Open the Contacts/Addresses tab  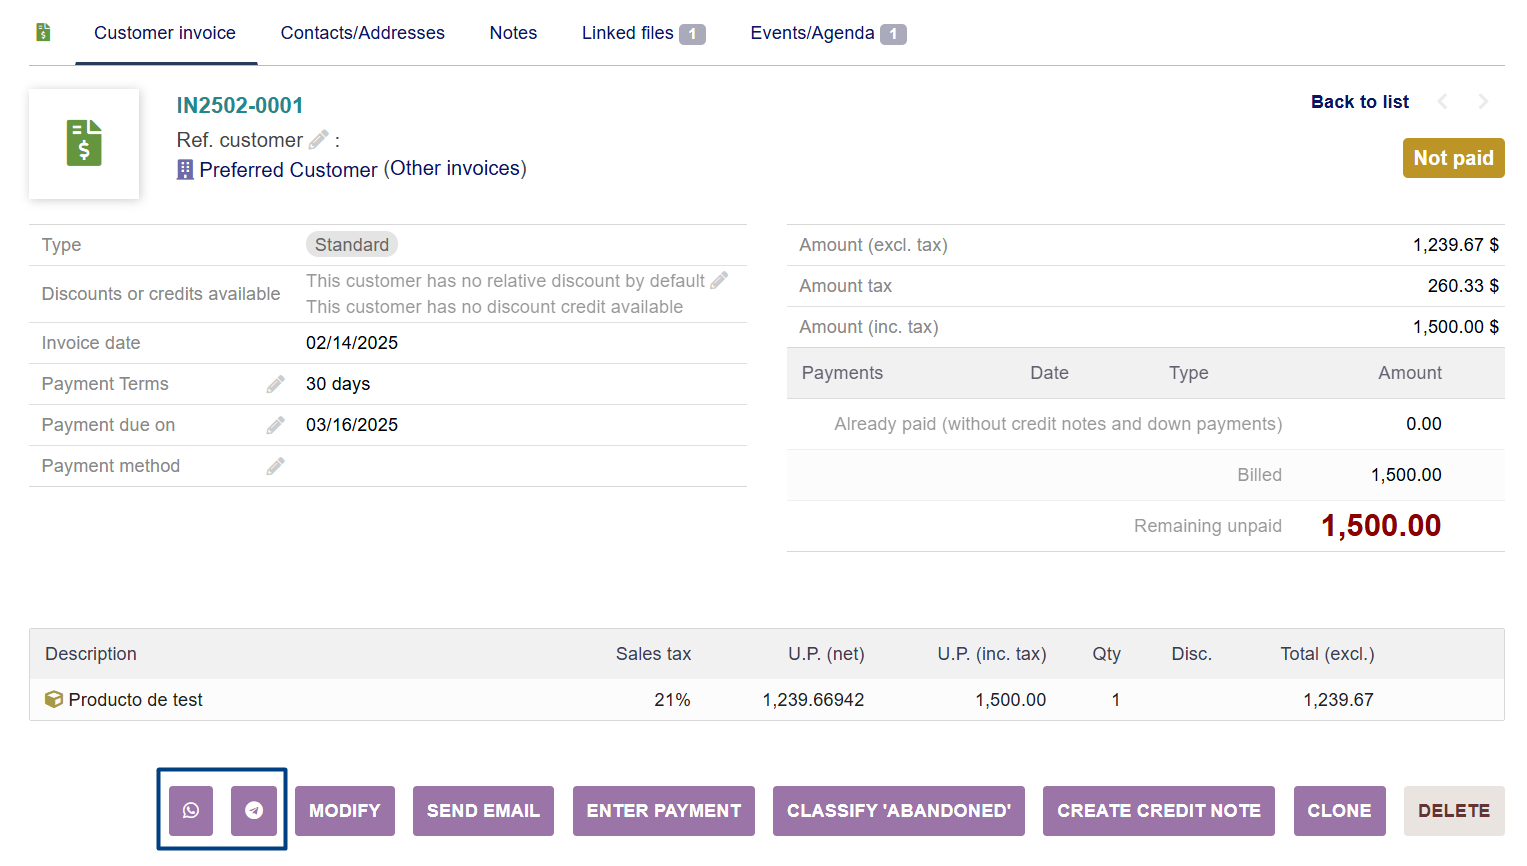(x=362, y=33)
